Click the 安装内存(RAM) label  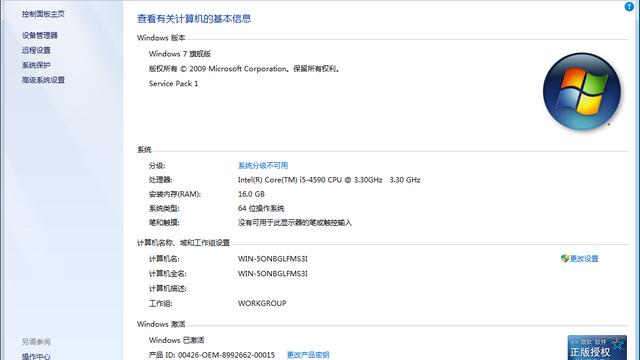(175, 194)
